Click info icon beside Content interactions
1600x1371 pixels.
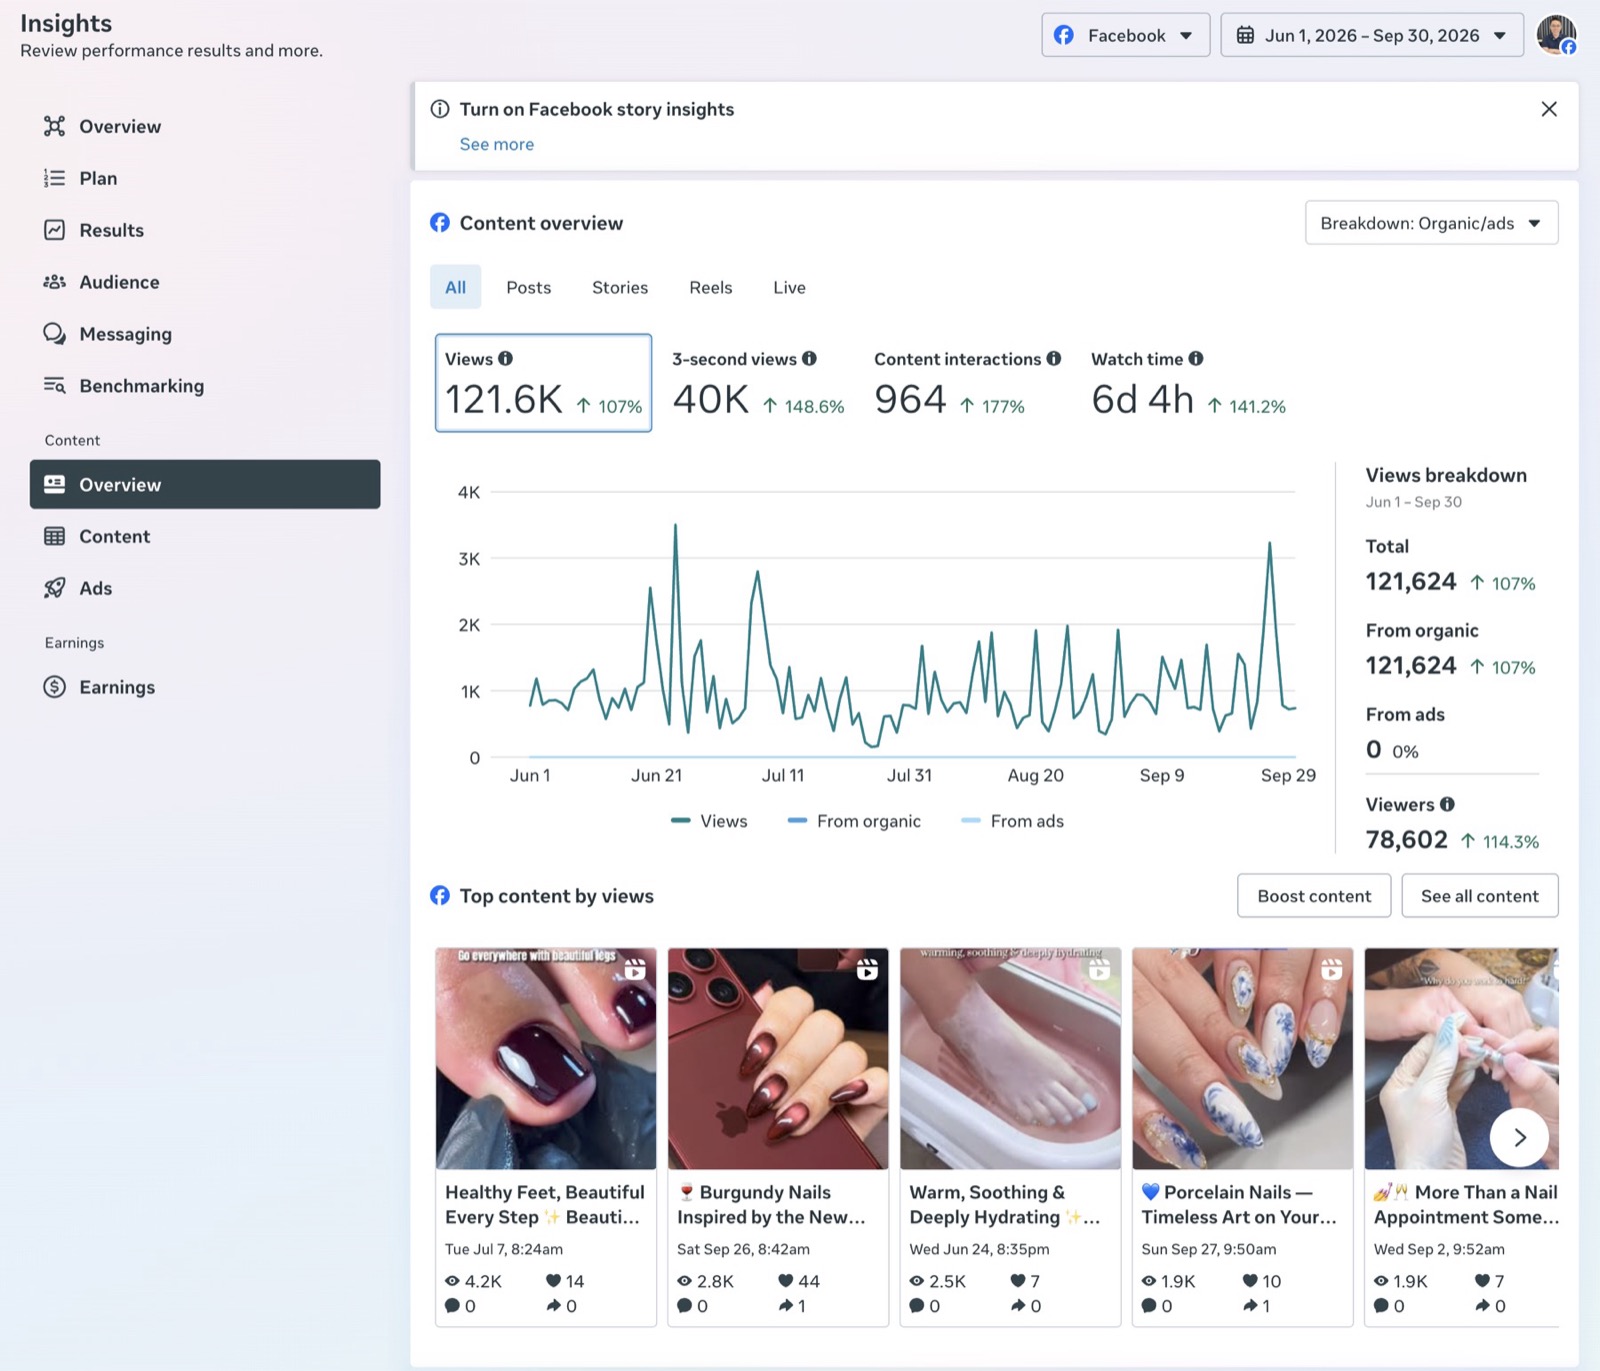tap(1053, 358)
